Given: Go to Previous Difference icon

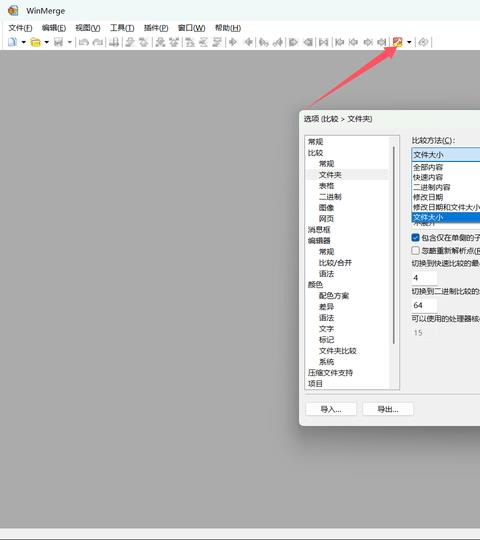Looking at the screenshot, I should [143, 42].
